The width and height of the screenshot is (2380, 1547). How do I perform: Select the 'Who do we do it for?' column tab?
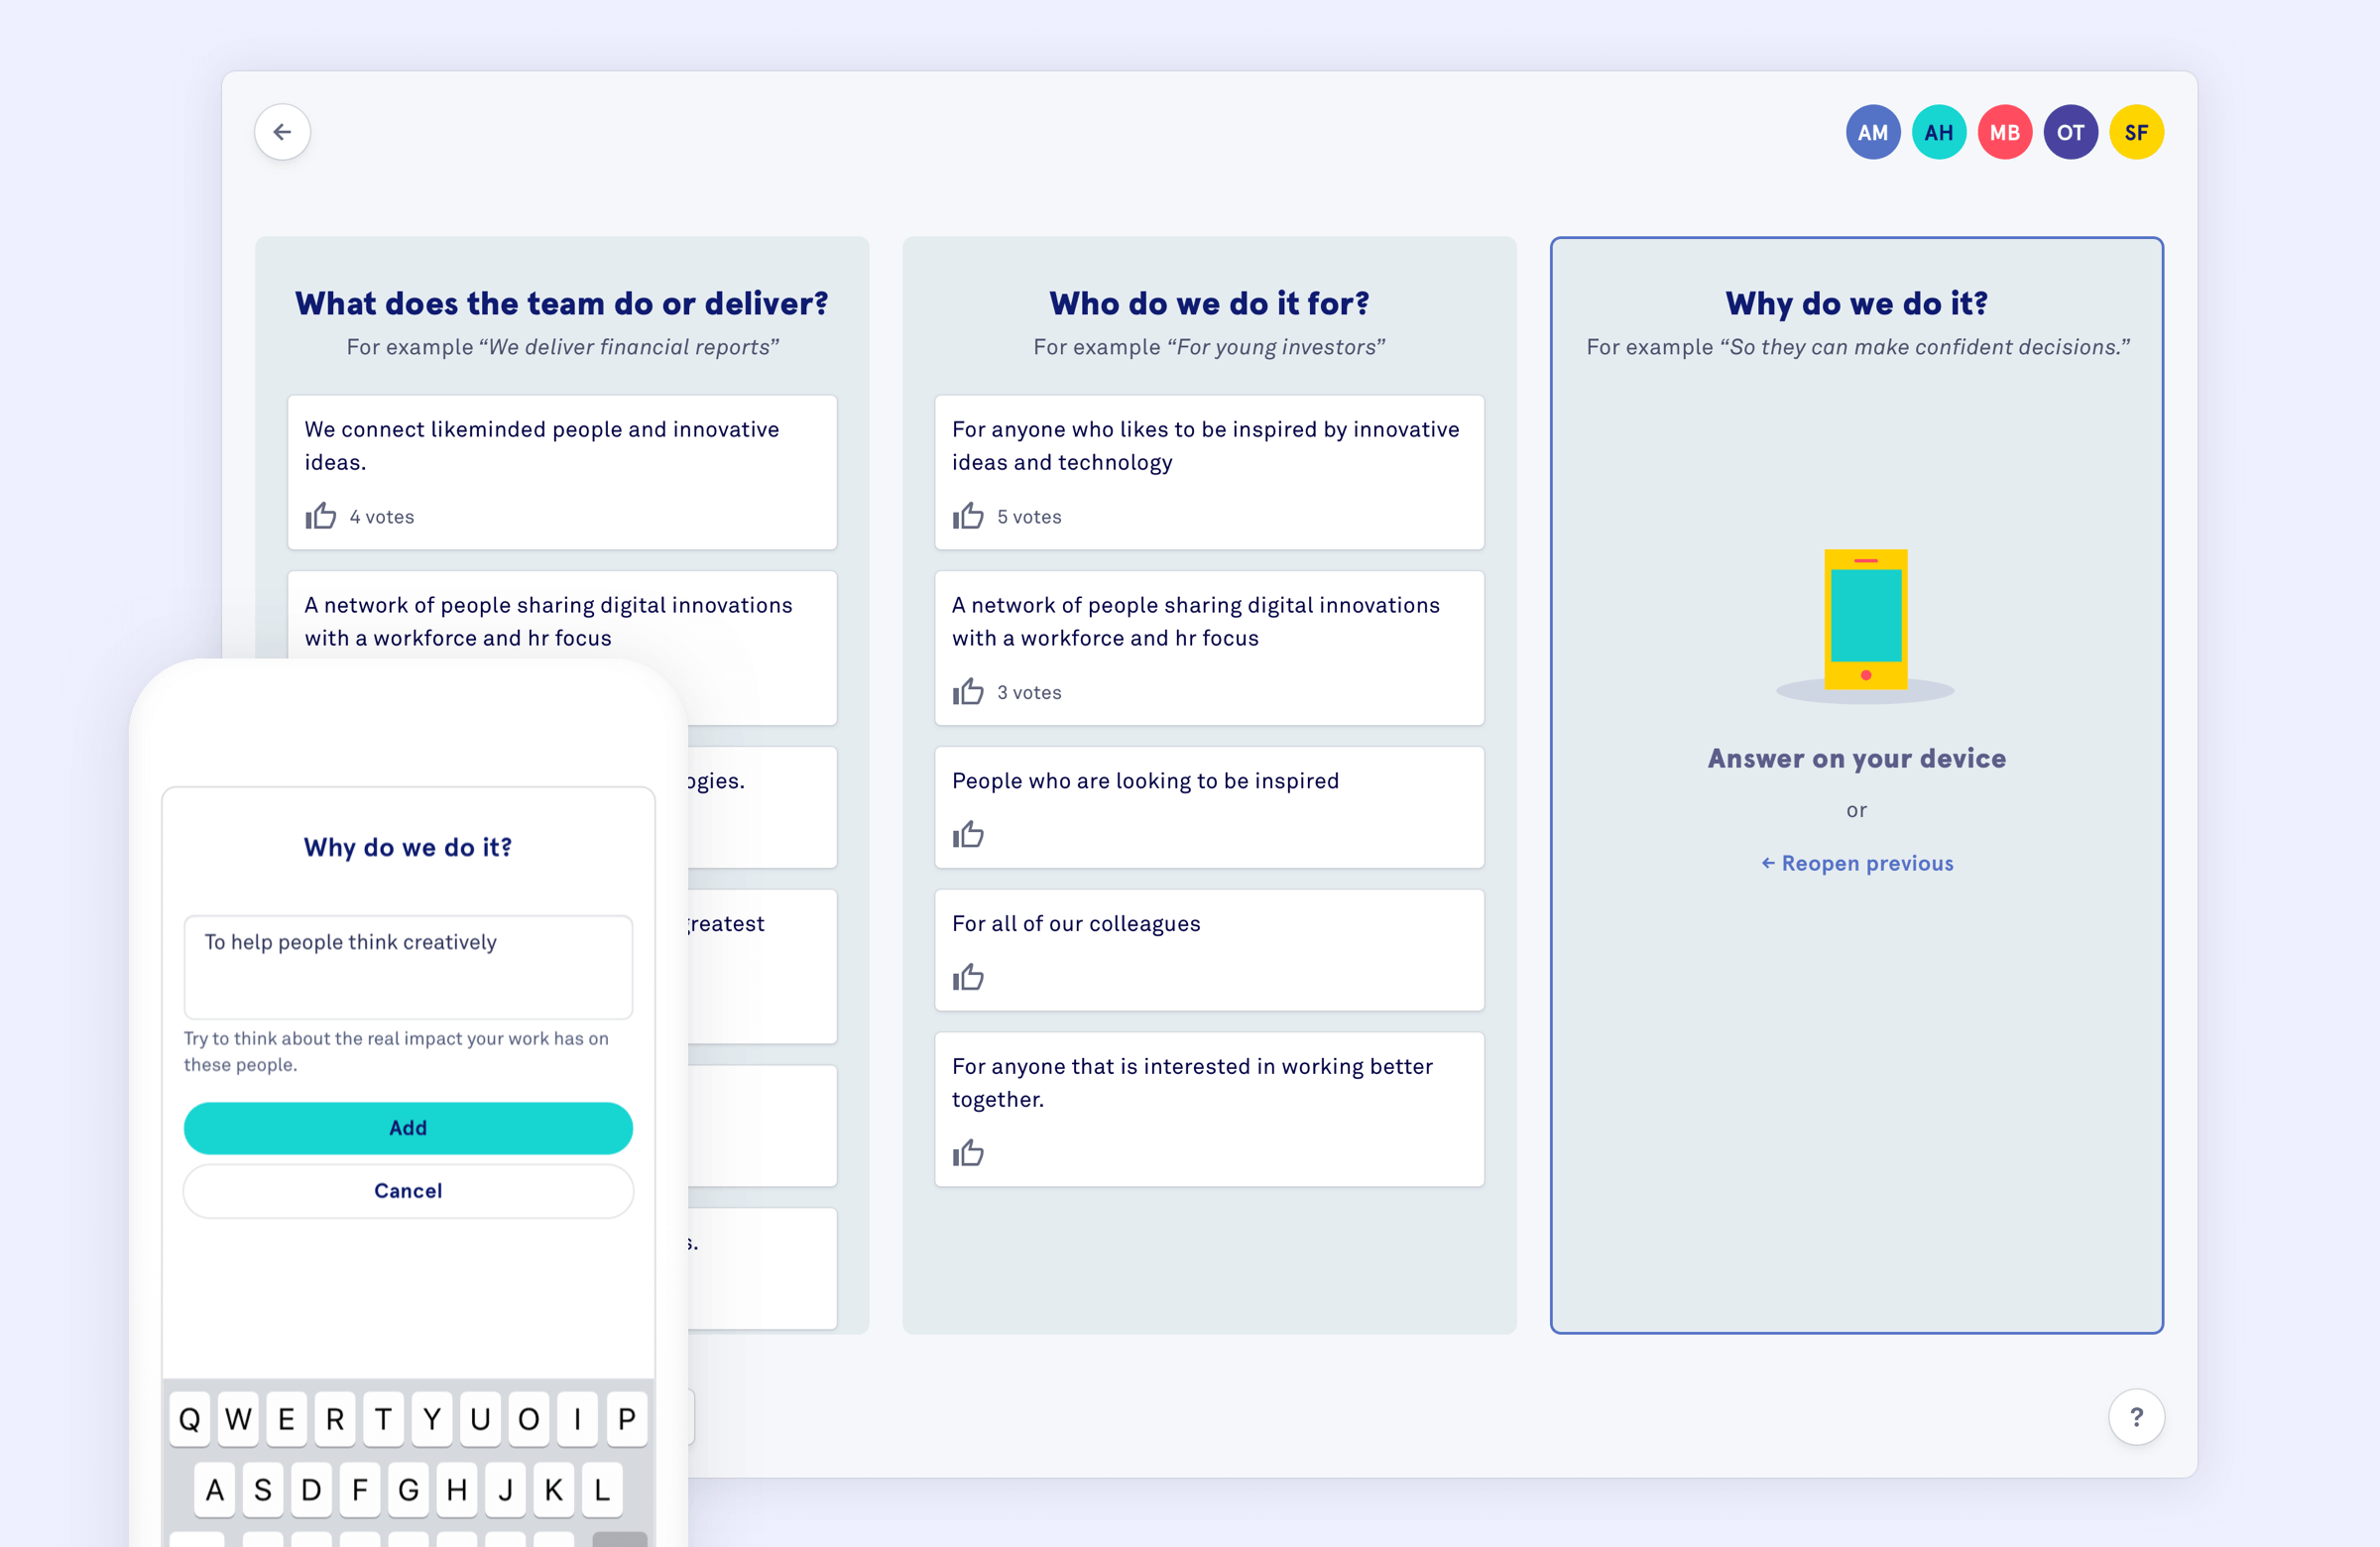[1209, 301]
